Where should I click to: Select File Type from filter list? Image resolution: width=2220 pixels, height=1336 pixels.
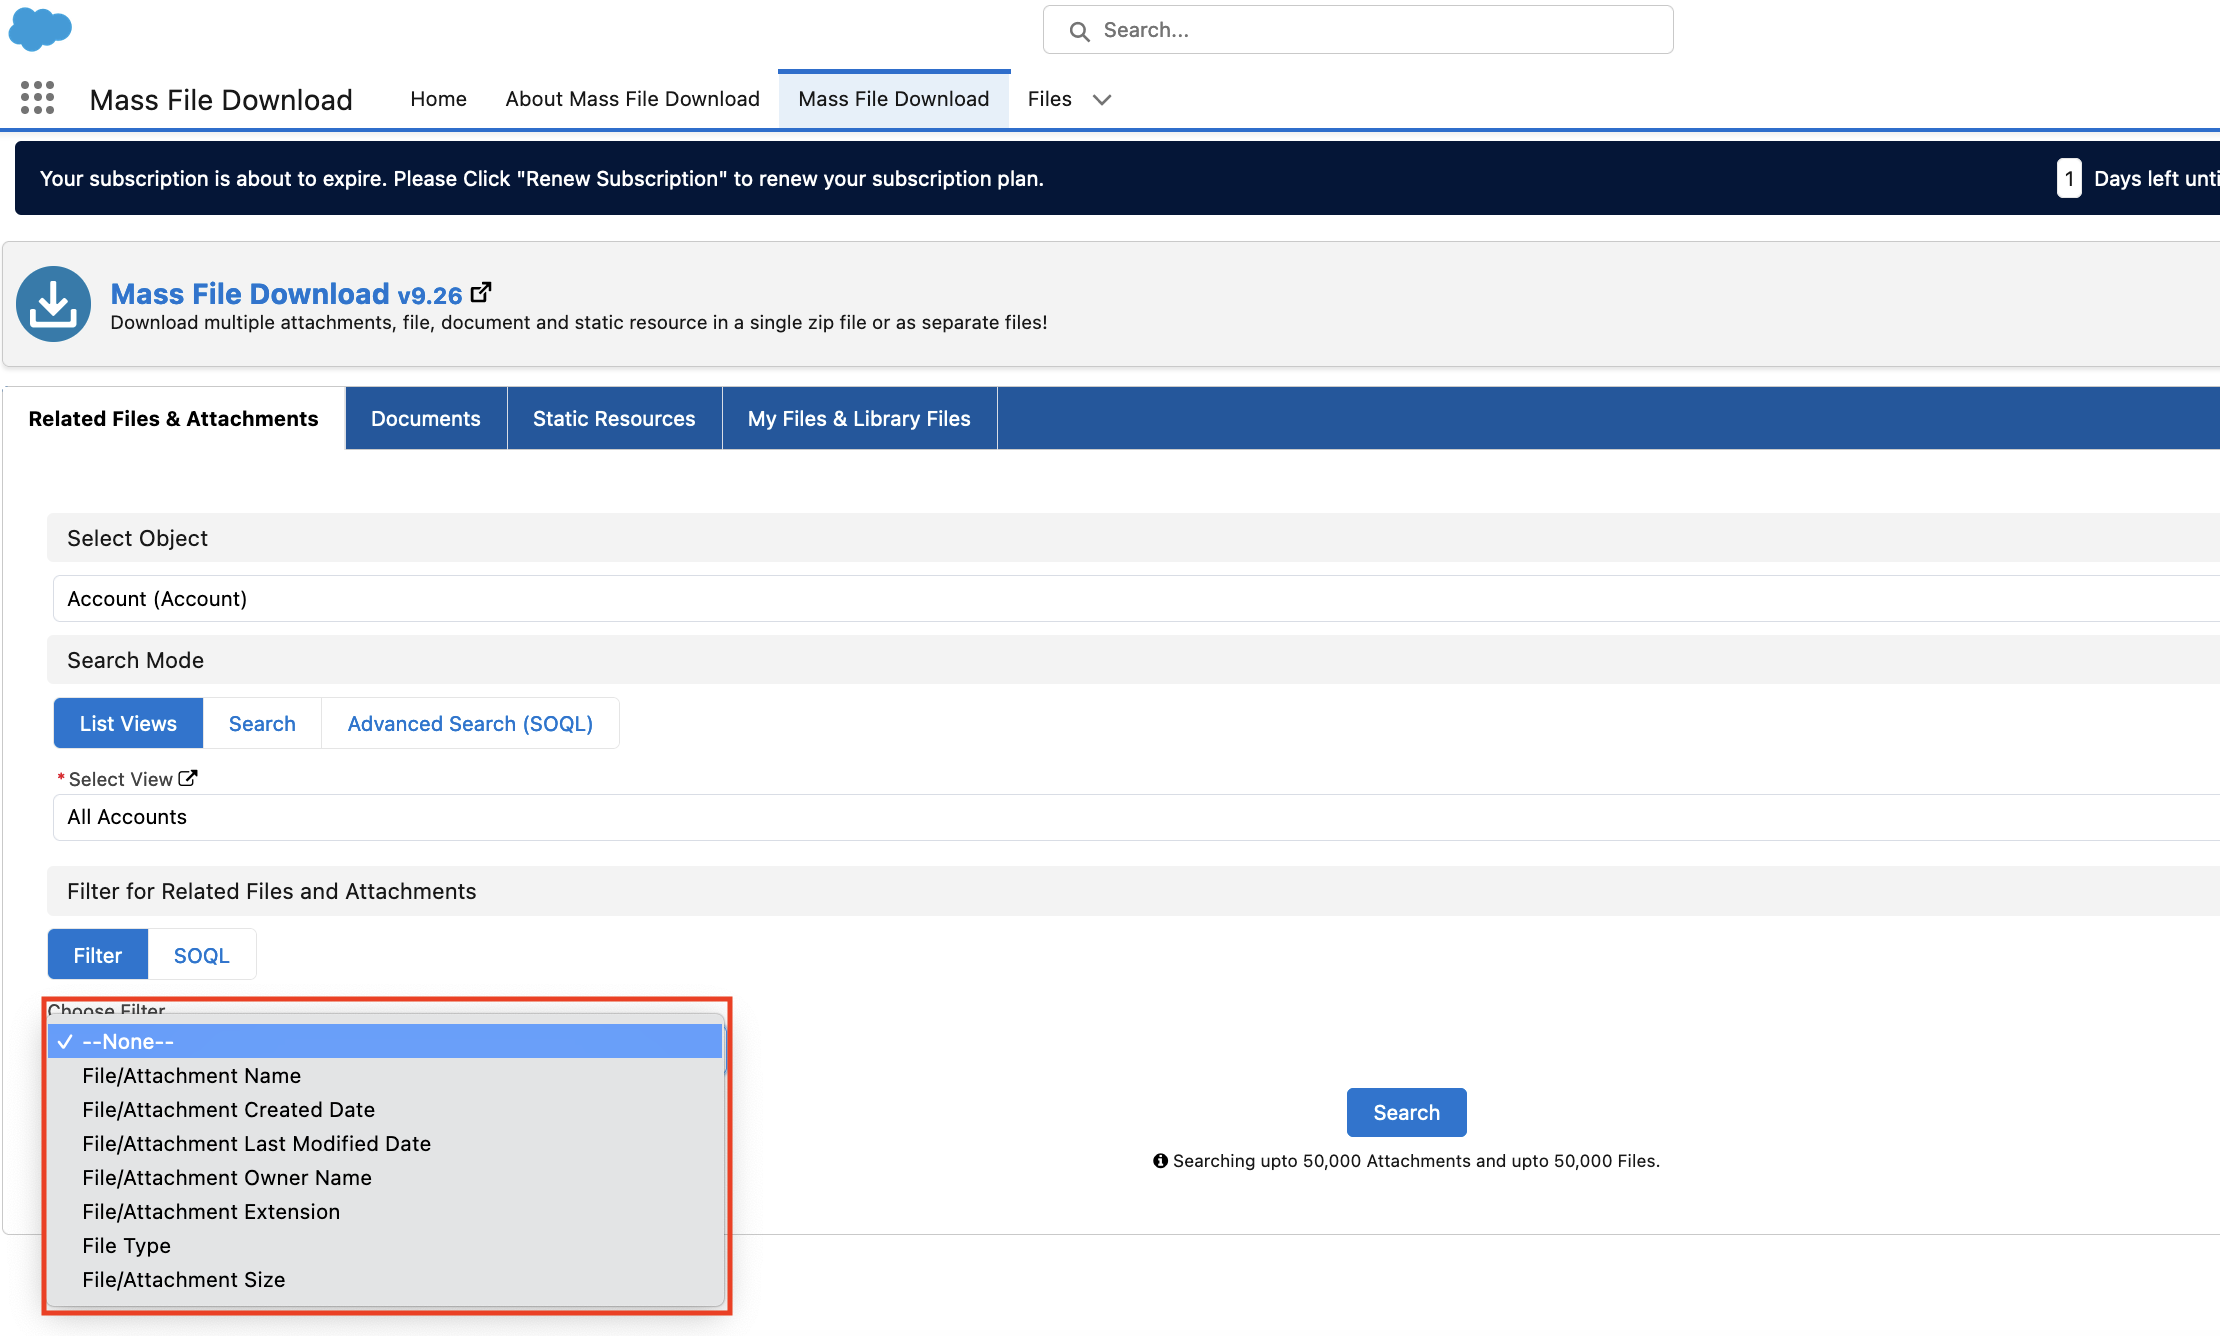pos(127,1245)
